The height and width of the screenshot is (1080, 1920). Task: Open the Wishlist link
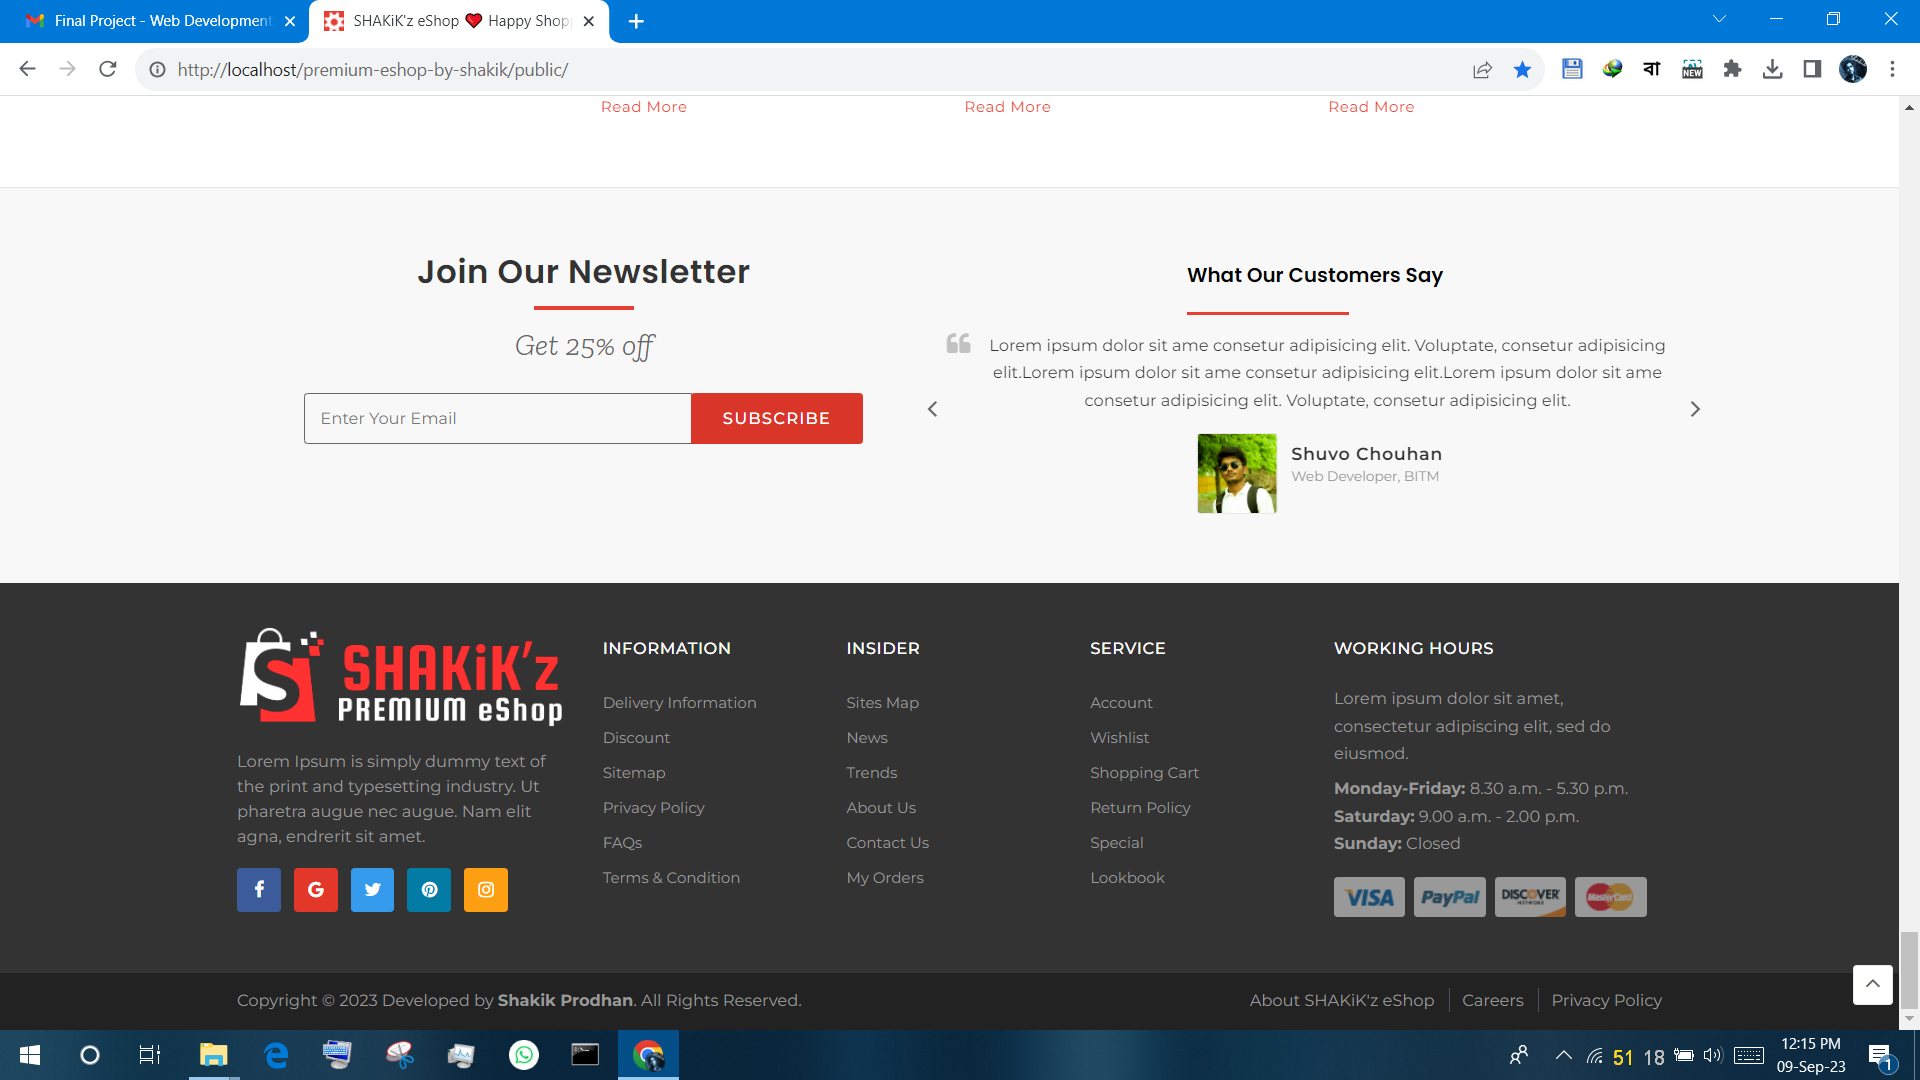click(1120, 738)
